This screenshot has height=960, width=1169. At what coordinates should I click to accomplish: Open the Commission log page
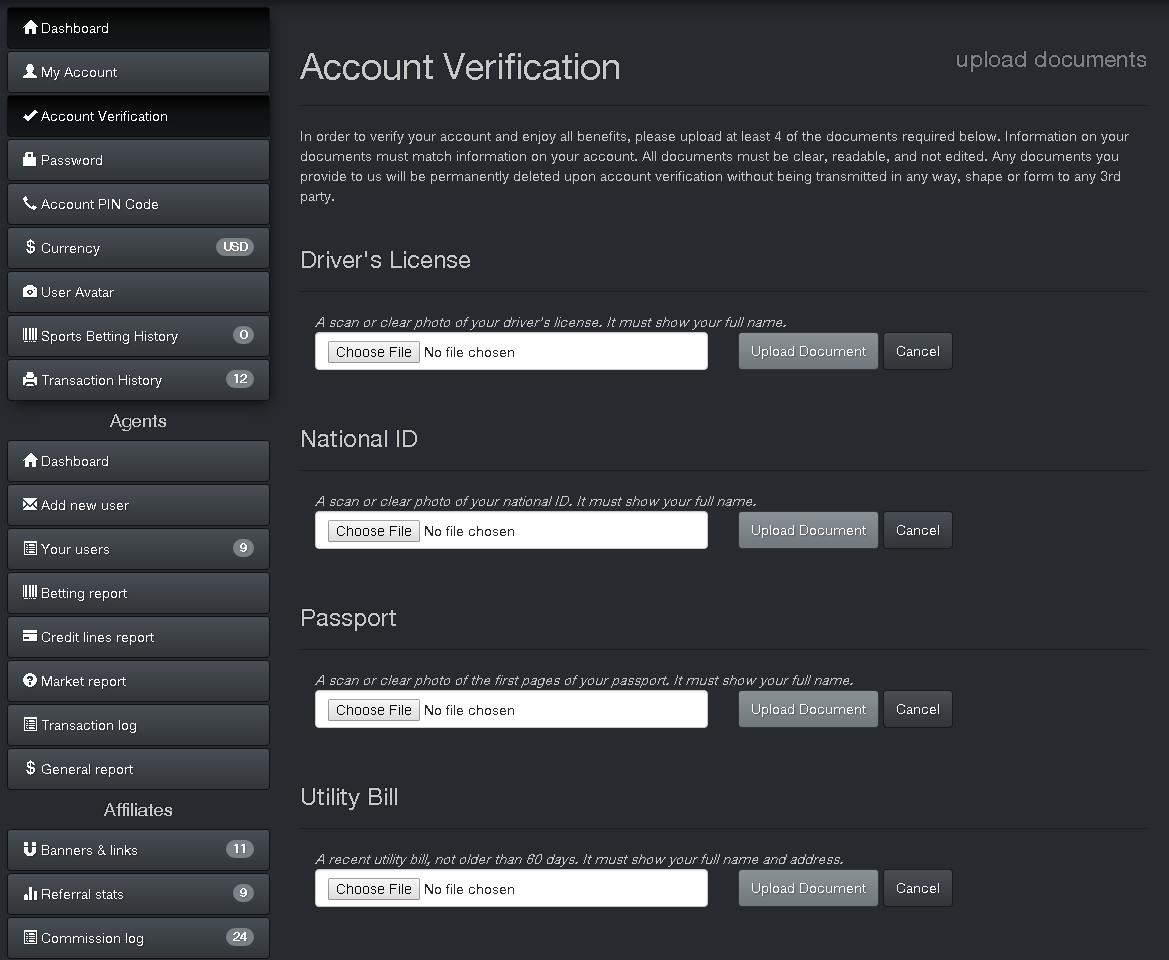point(138,938)
